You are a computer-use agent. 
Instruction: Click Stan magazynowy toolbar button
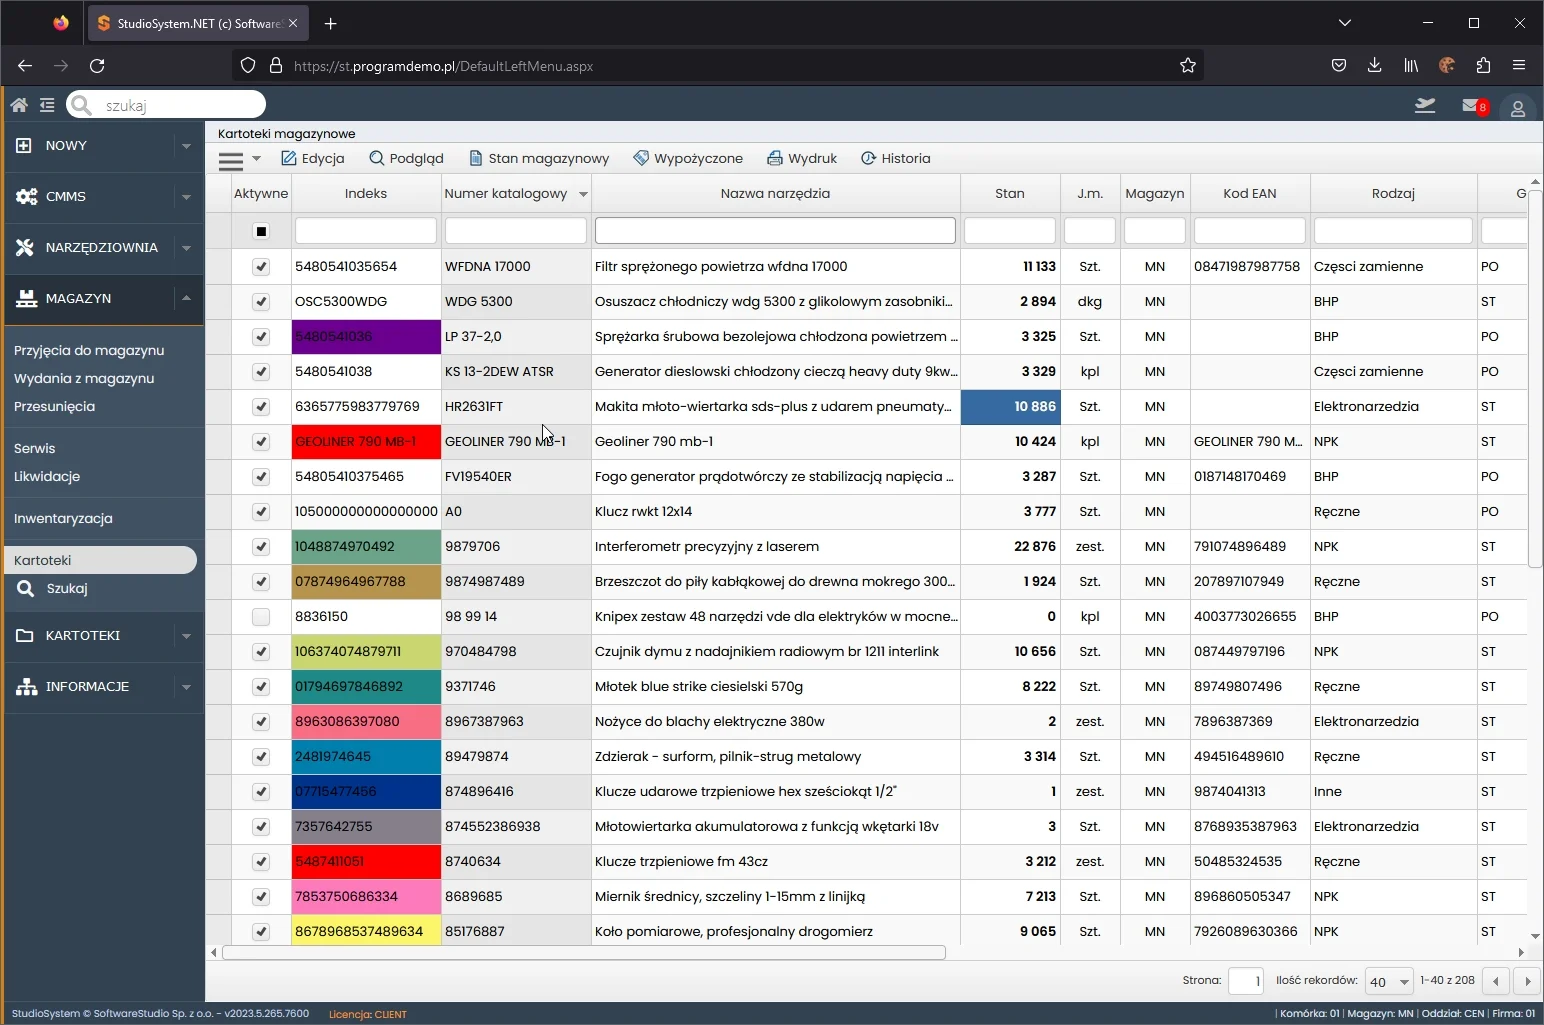click(539, 158)
